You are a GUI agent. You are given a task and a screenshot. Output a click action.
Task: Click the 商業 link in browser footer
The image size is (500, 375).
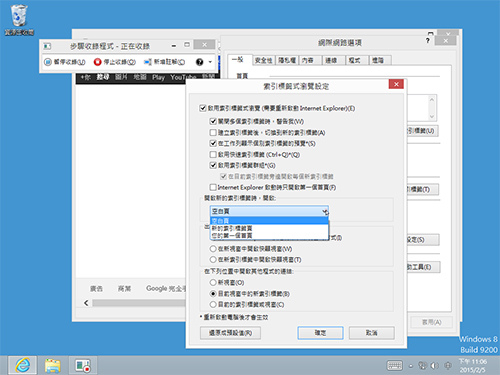coord(124,288)
